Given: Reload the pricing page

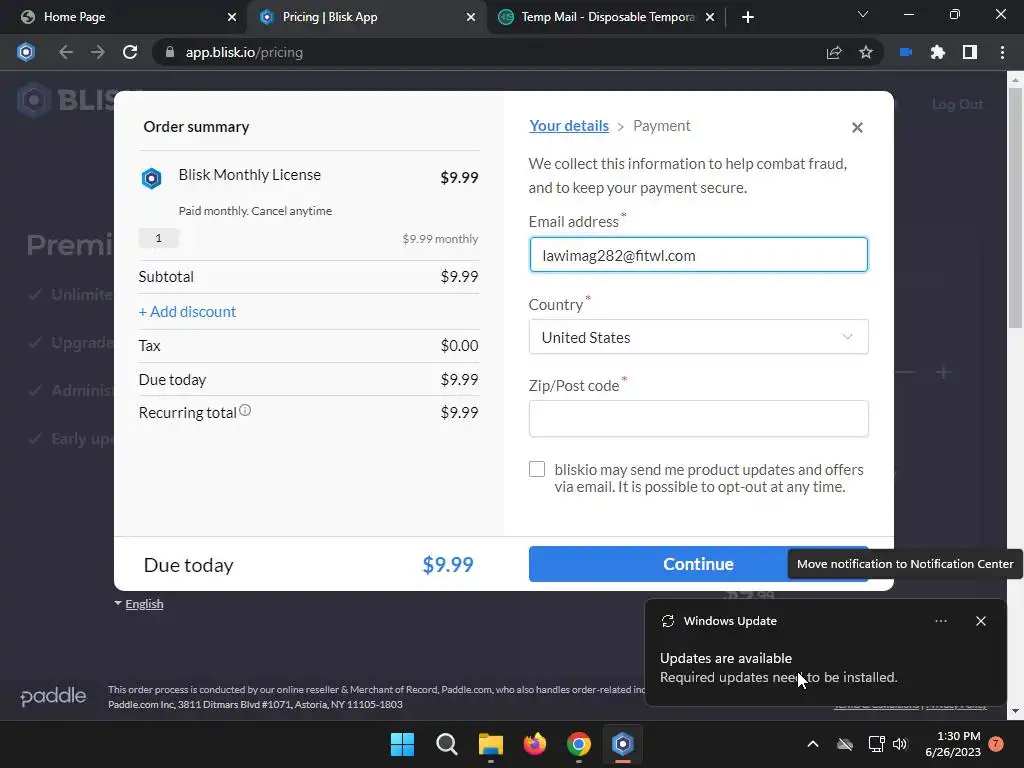Looking at the screenshot, I should click(130, 52).
